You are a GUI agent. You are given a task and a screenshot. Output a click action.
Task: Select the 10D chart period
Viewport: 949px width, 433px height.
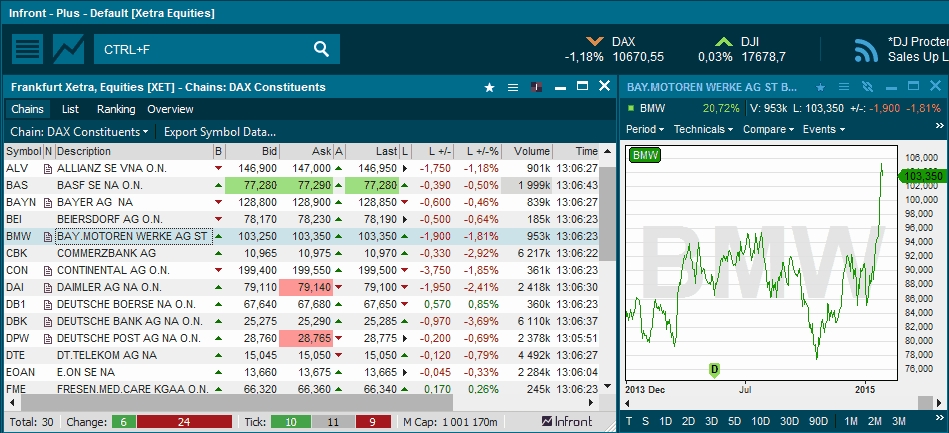(x=760, y=421)
